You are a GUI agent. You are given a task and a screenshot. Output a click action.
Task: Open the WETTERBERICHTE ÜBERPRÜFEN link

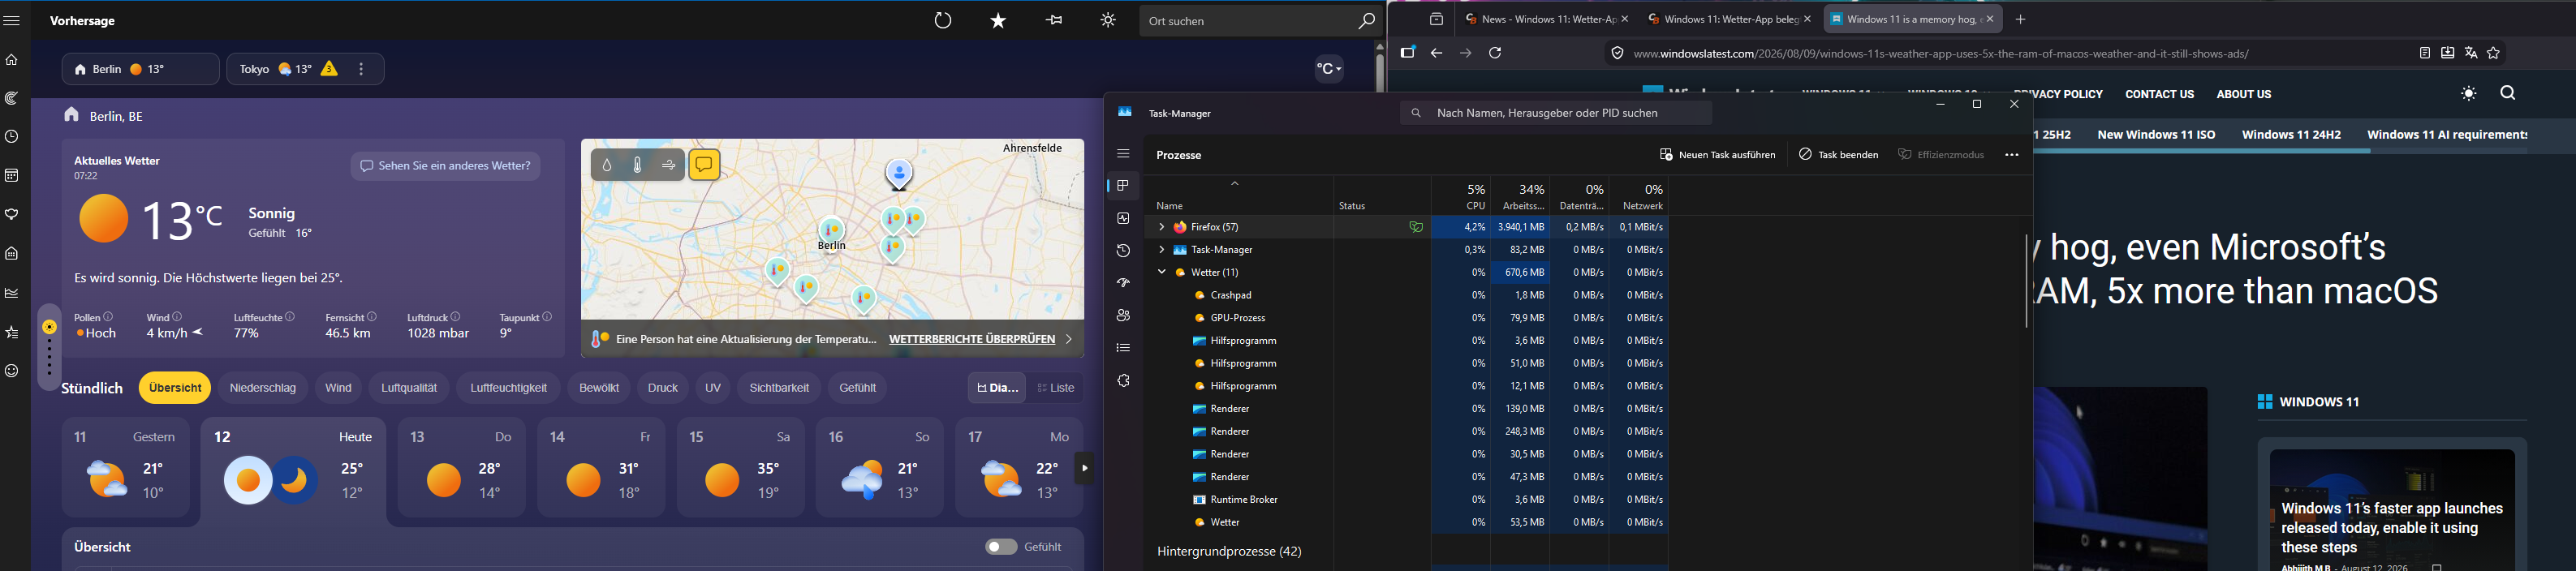(971, 339)
